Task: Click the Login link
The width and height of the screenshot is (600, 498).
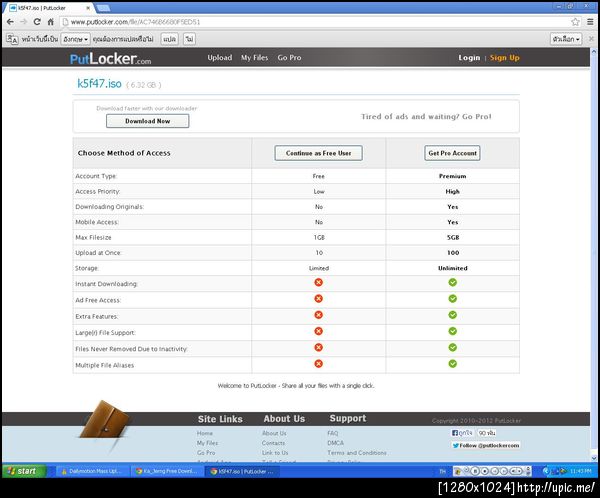Action: (x=469, y=58)
